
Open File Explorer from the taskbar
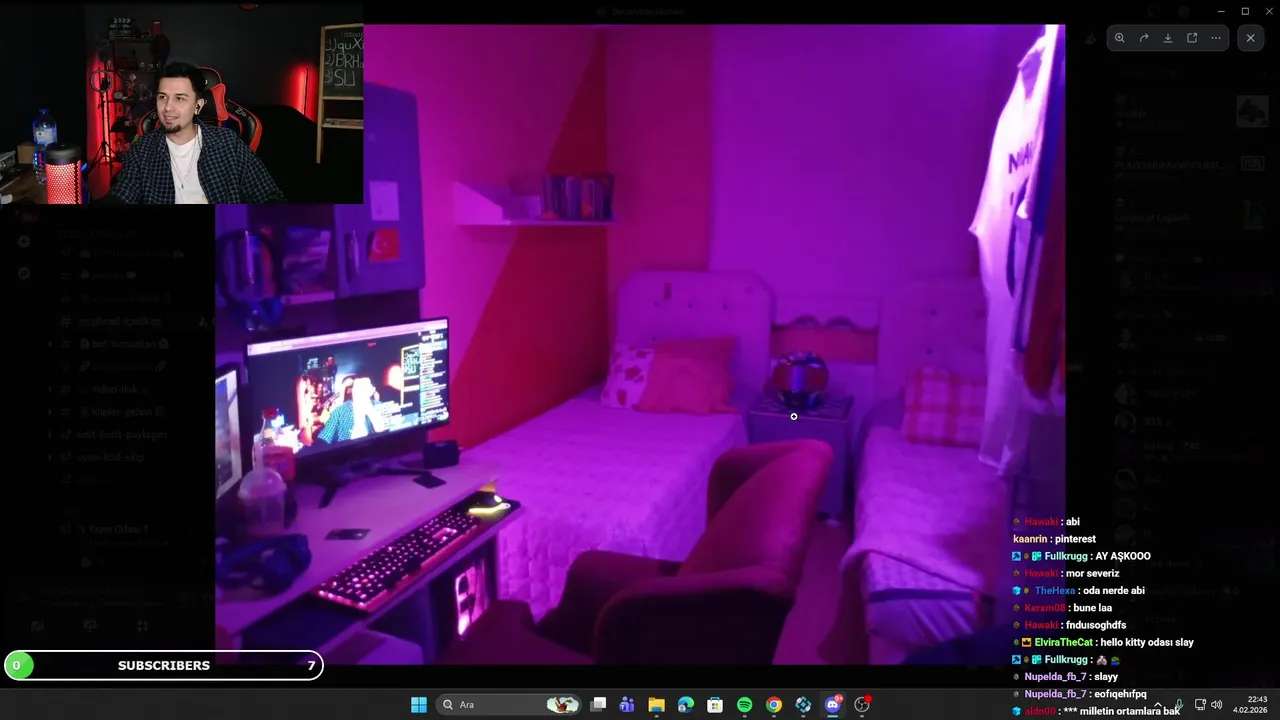pyautogui.click(x=656, y=705)
